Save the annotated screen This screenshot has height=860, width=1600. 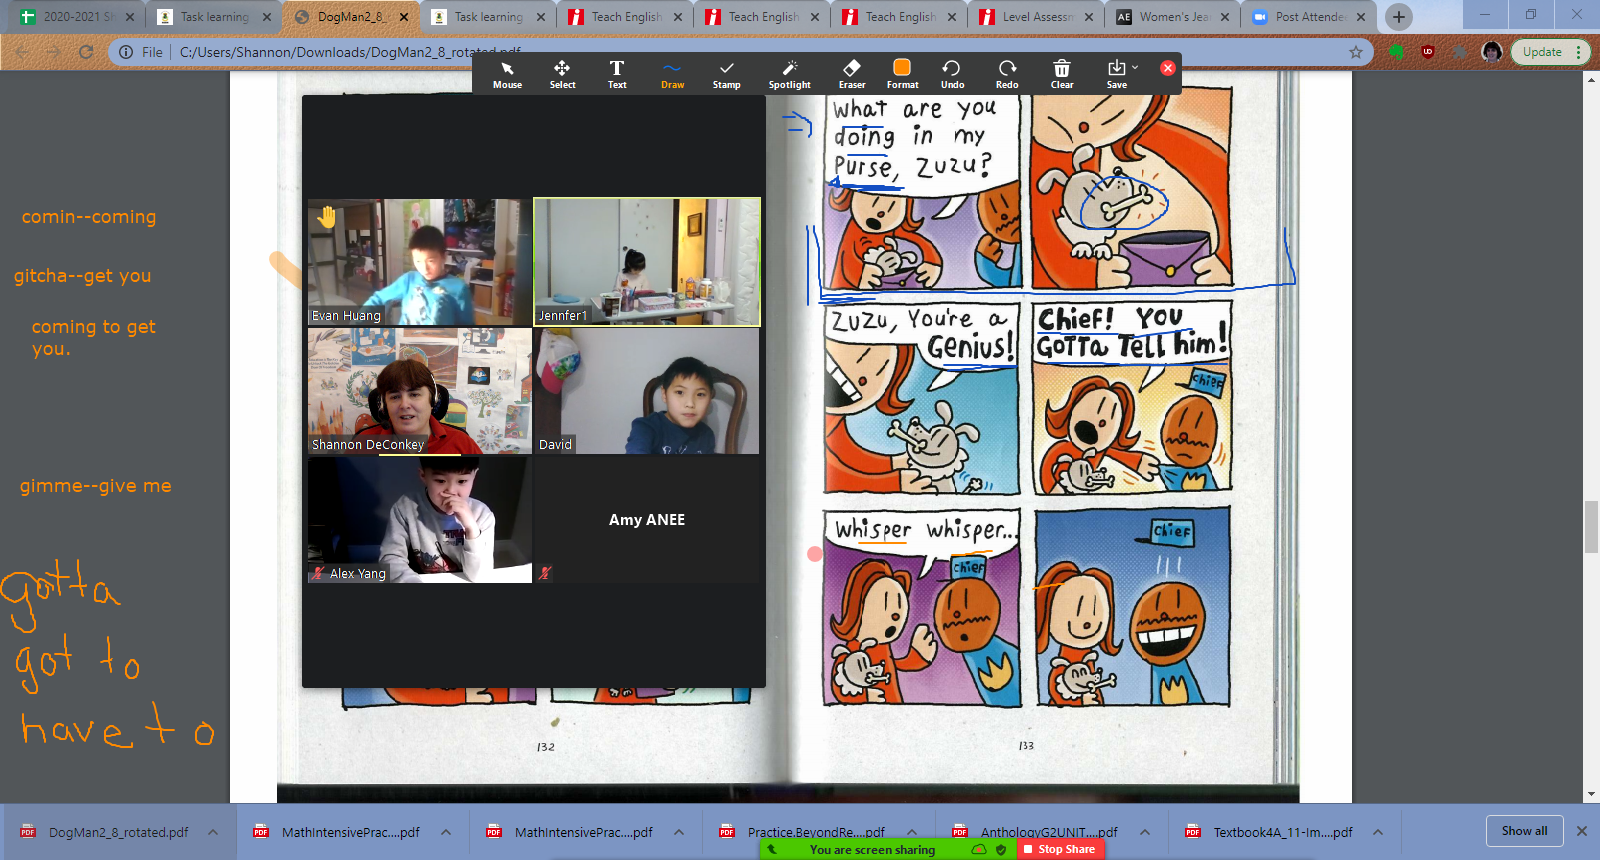pyautogui.click(x=1116, y=74)
